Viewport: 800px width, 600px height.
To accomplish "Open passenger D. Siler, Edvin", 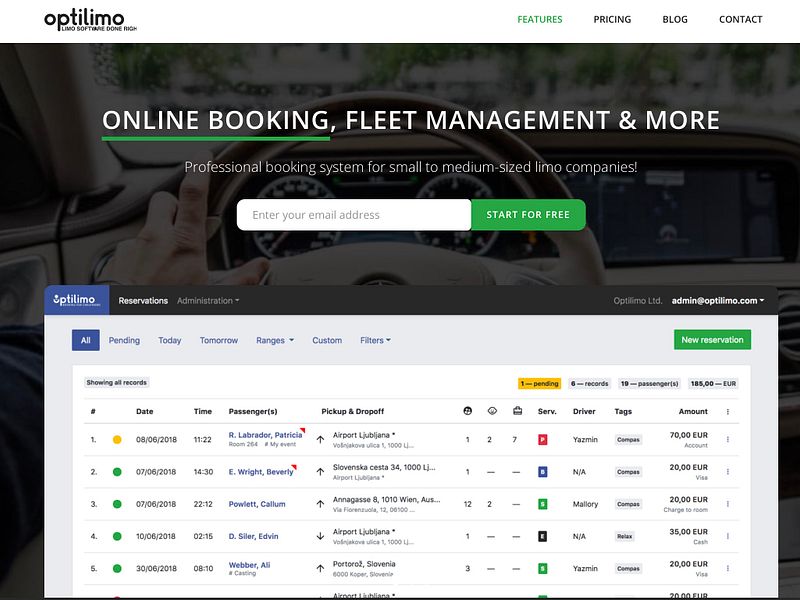I will (253, 536).
